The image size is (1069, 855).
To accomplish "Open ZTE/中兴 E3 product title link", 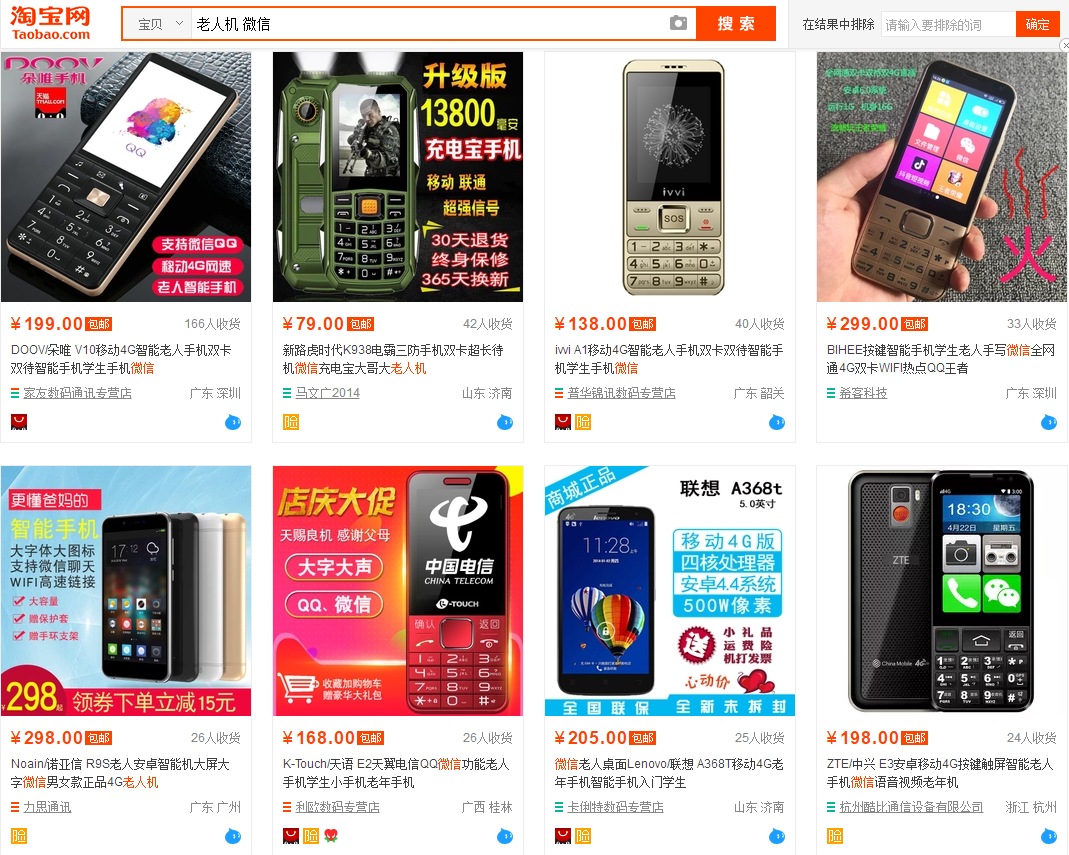I will (941, 772).
